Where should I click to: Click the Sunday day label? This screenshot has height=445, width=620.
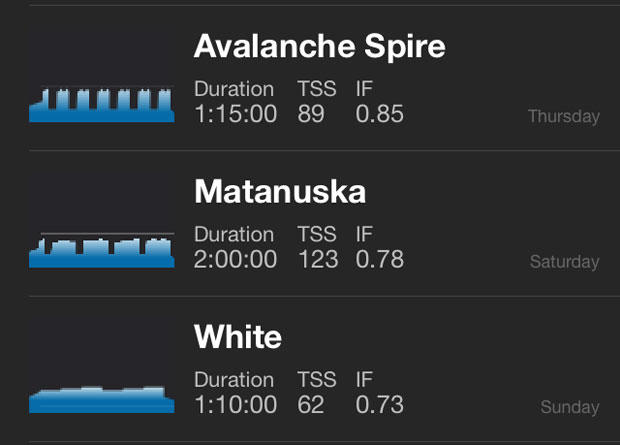(x=570, y=408)
